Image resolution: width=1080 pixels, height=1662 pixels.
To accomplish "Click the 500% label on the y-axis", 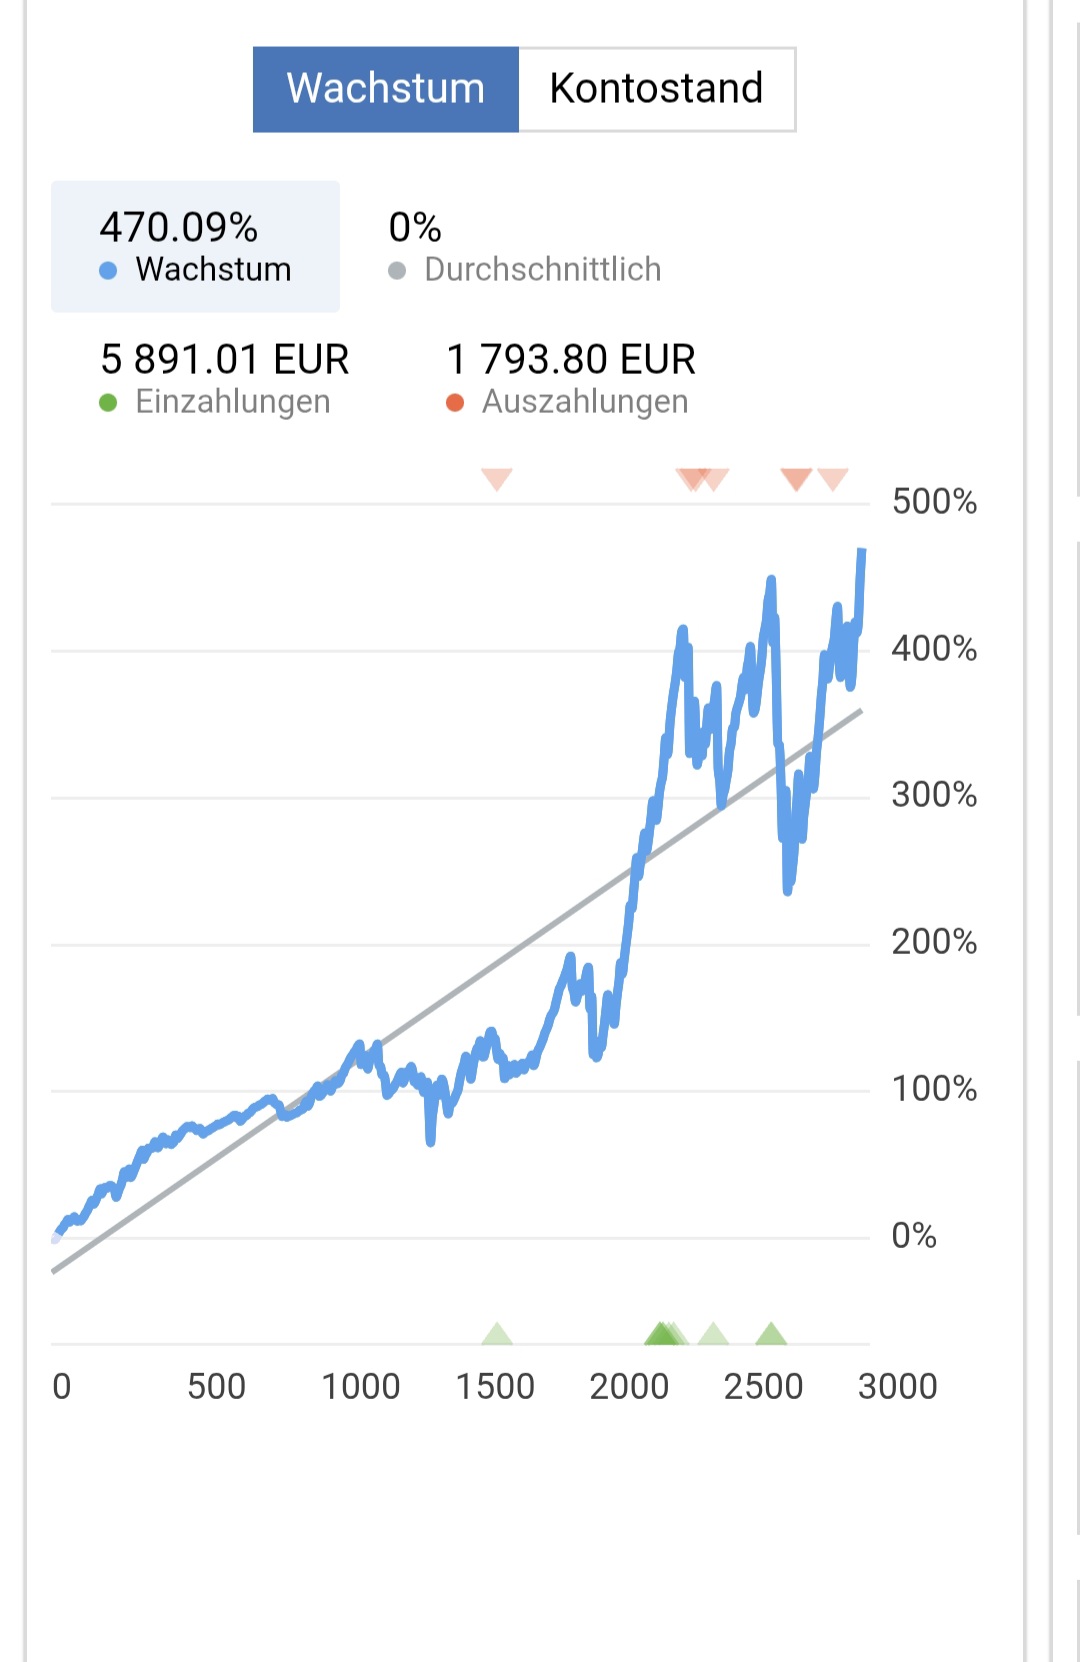I will (x=934, y=501).
